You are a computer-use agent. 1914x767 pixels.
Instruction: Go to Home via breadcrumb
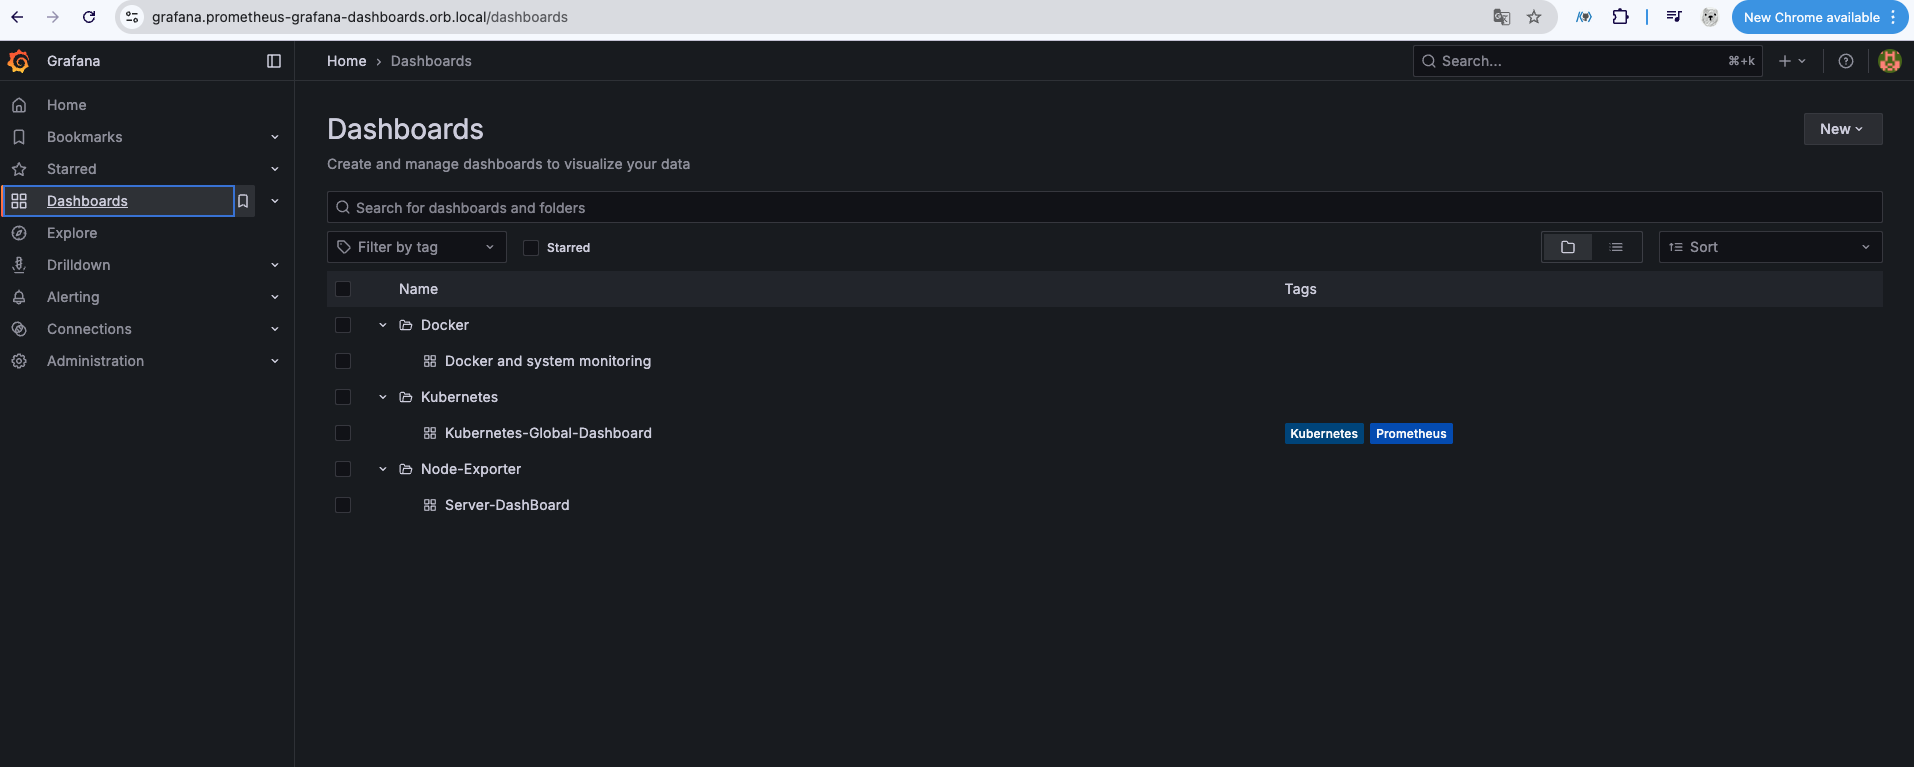point(346,61)
